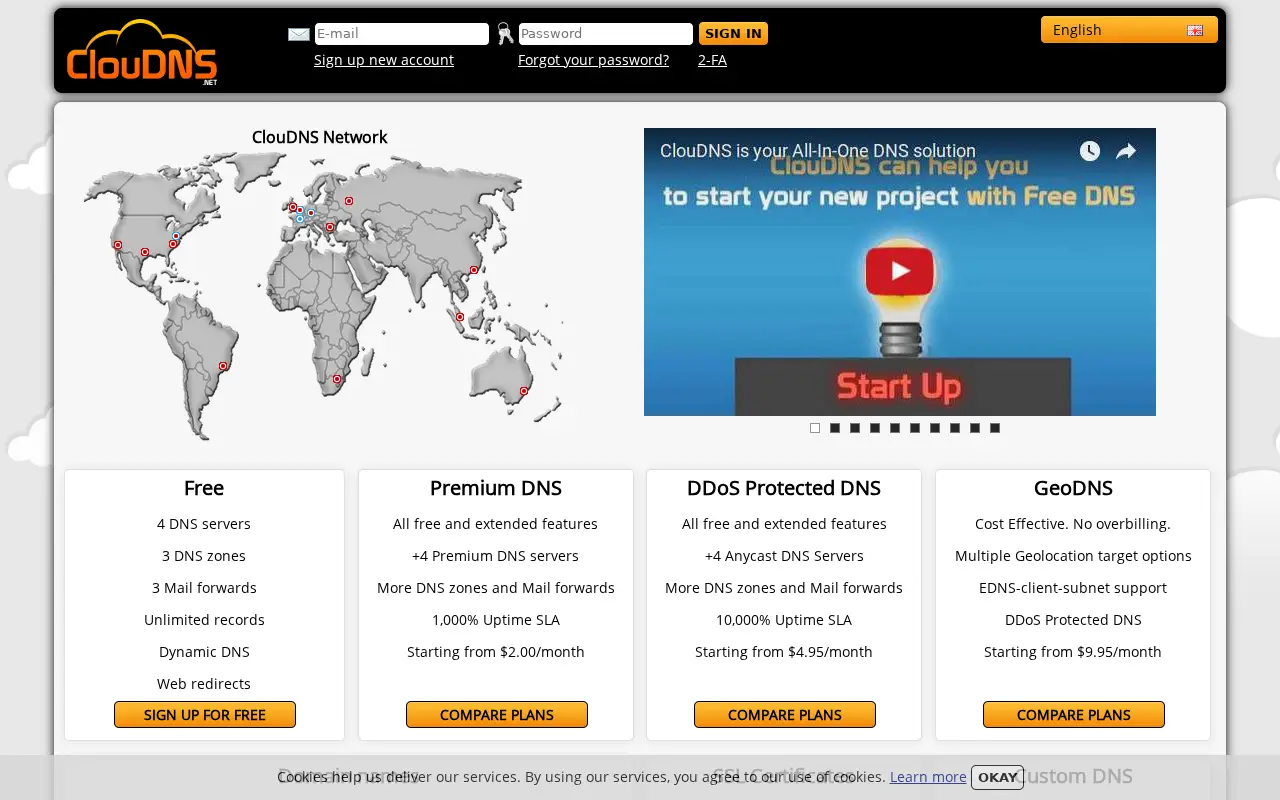Click the SIGN IN button
This screenshot has width=1280, height=800.
point(733,34)
